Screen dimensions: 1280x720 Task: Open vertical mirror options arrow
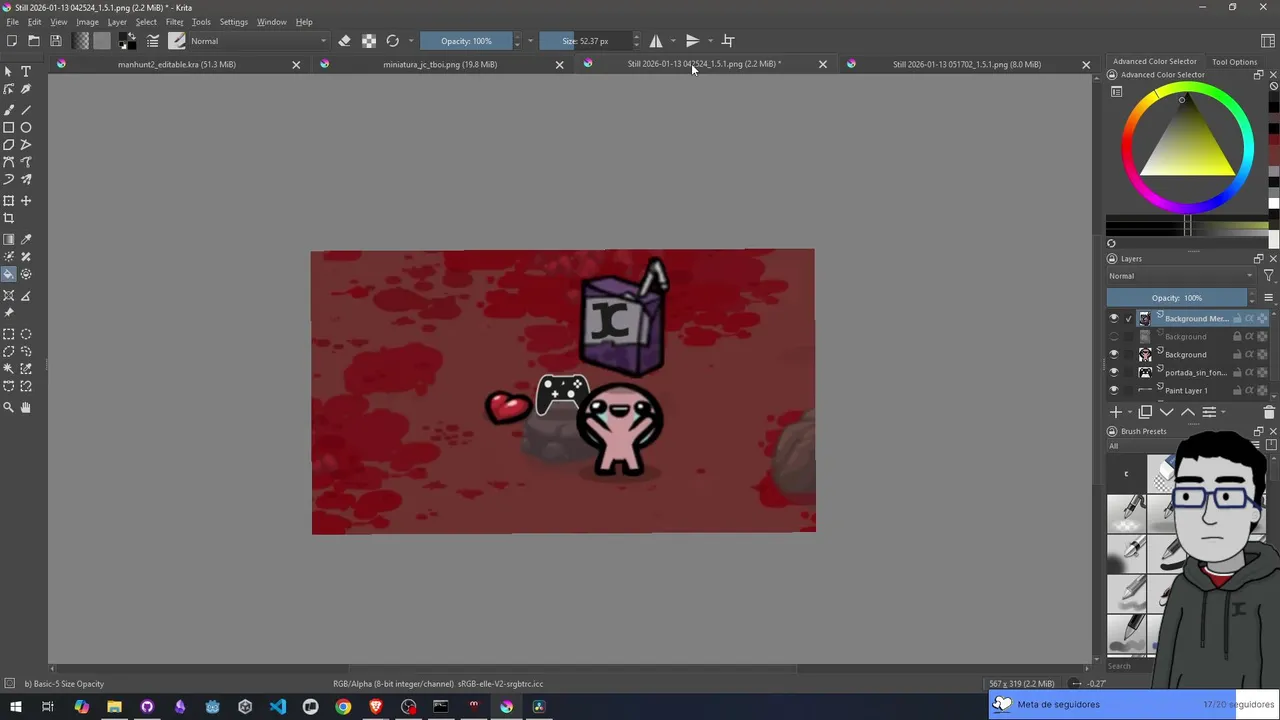point(710,41)
